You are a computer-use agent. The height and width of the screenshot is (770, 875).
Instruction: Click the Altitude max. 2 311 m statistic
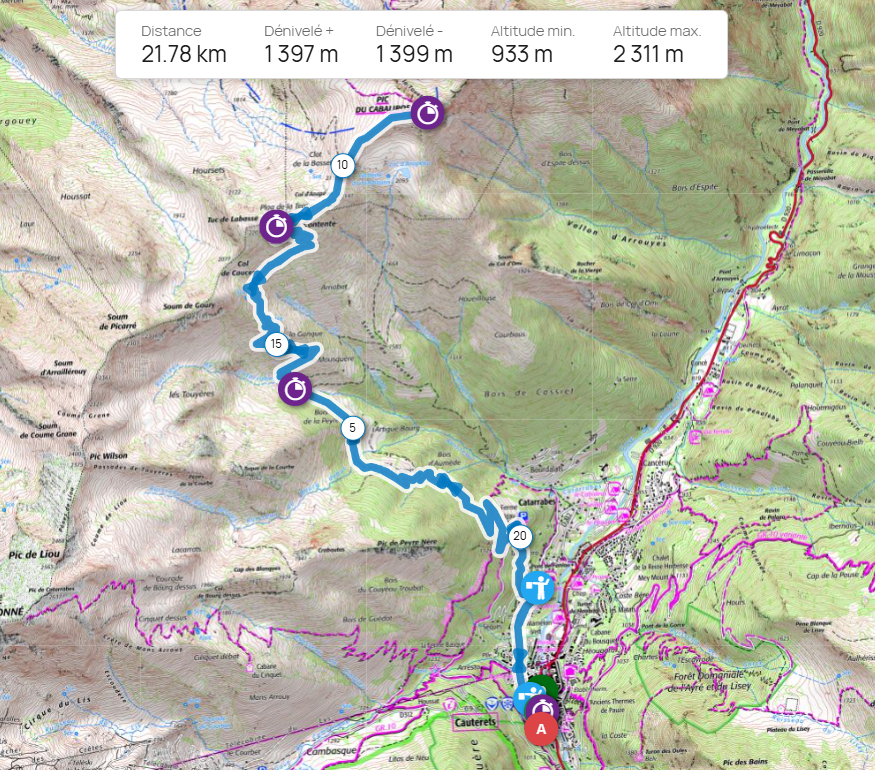point(657,45)
